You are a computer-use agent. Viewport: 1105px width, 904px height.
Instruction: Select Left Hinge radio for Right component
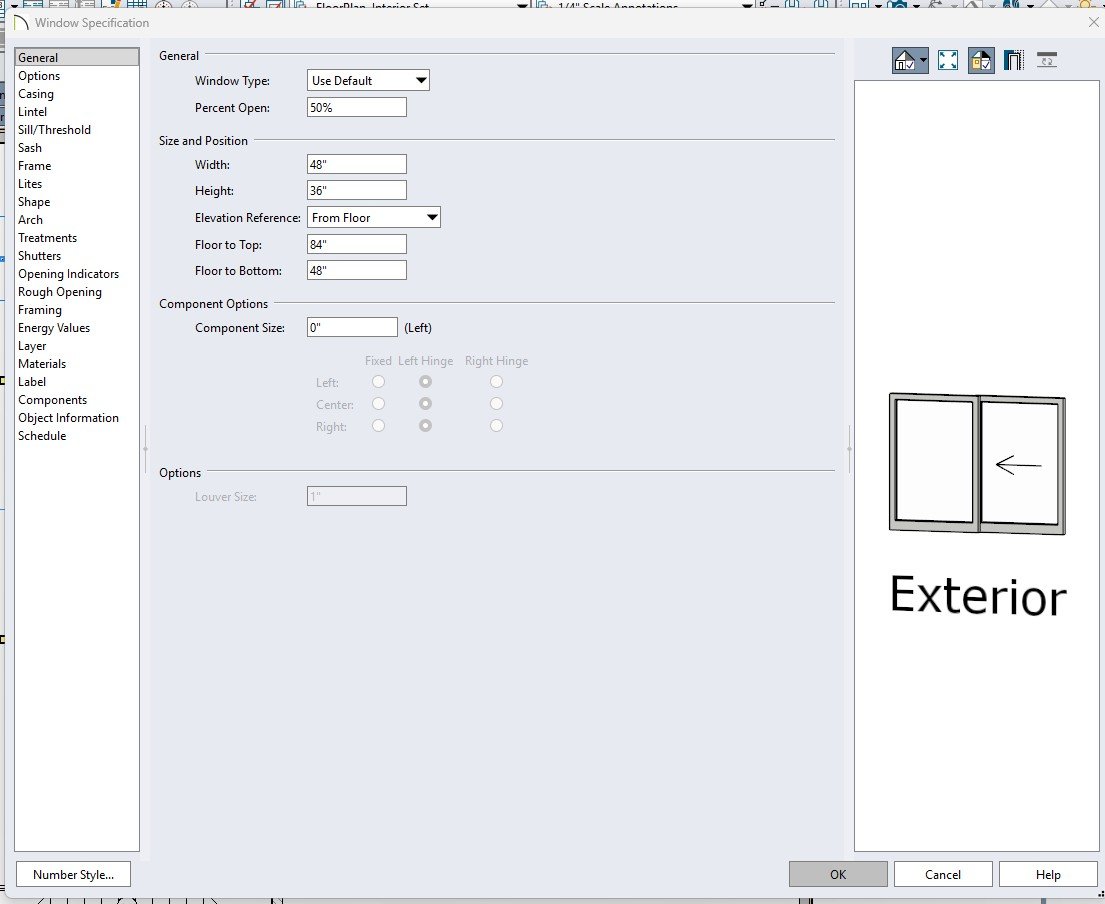coord(426,426)
